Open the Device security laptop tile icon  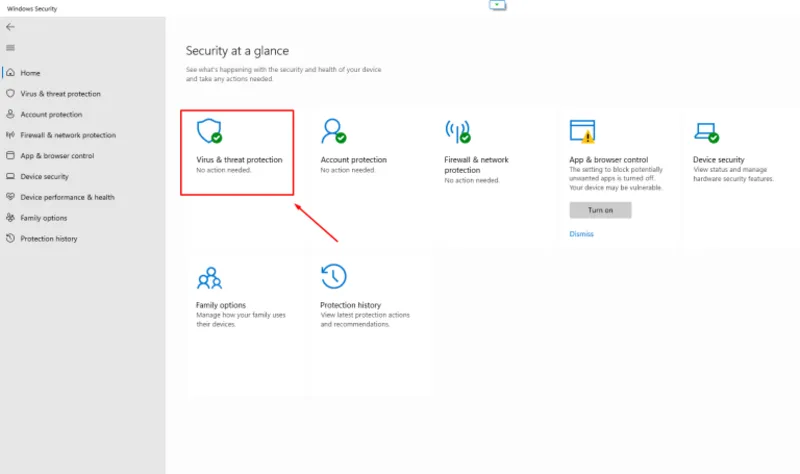pos(707,132)
